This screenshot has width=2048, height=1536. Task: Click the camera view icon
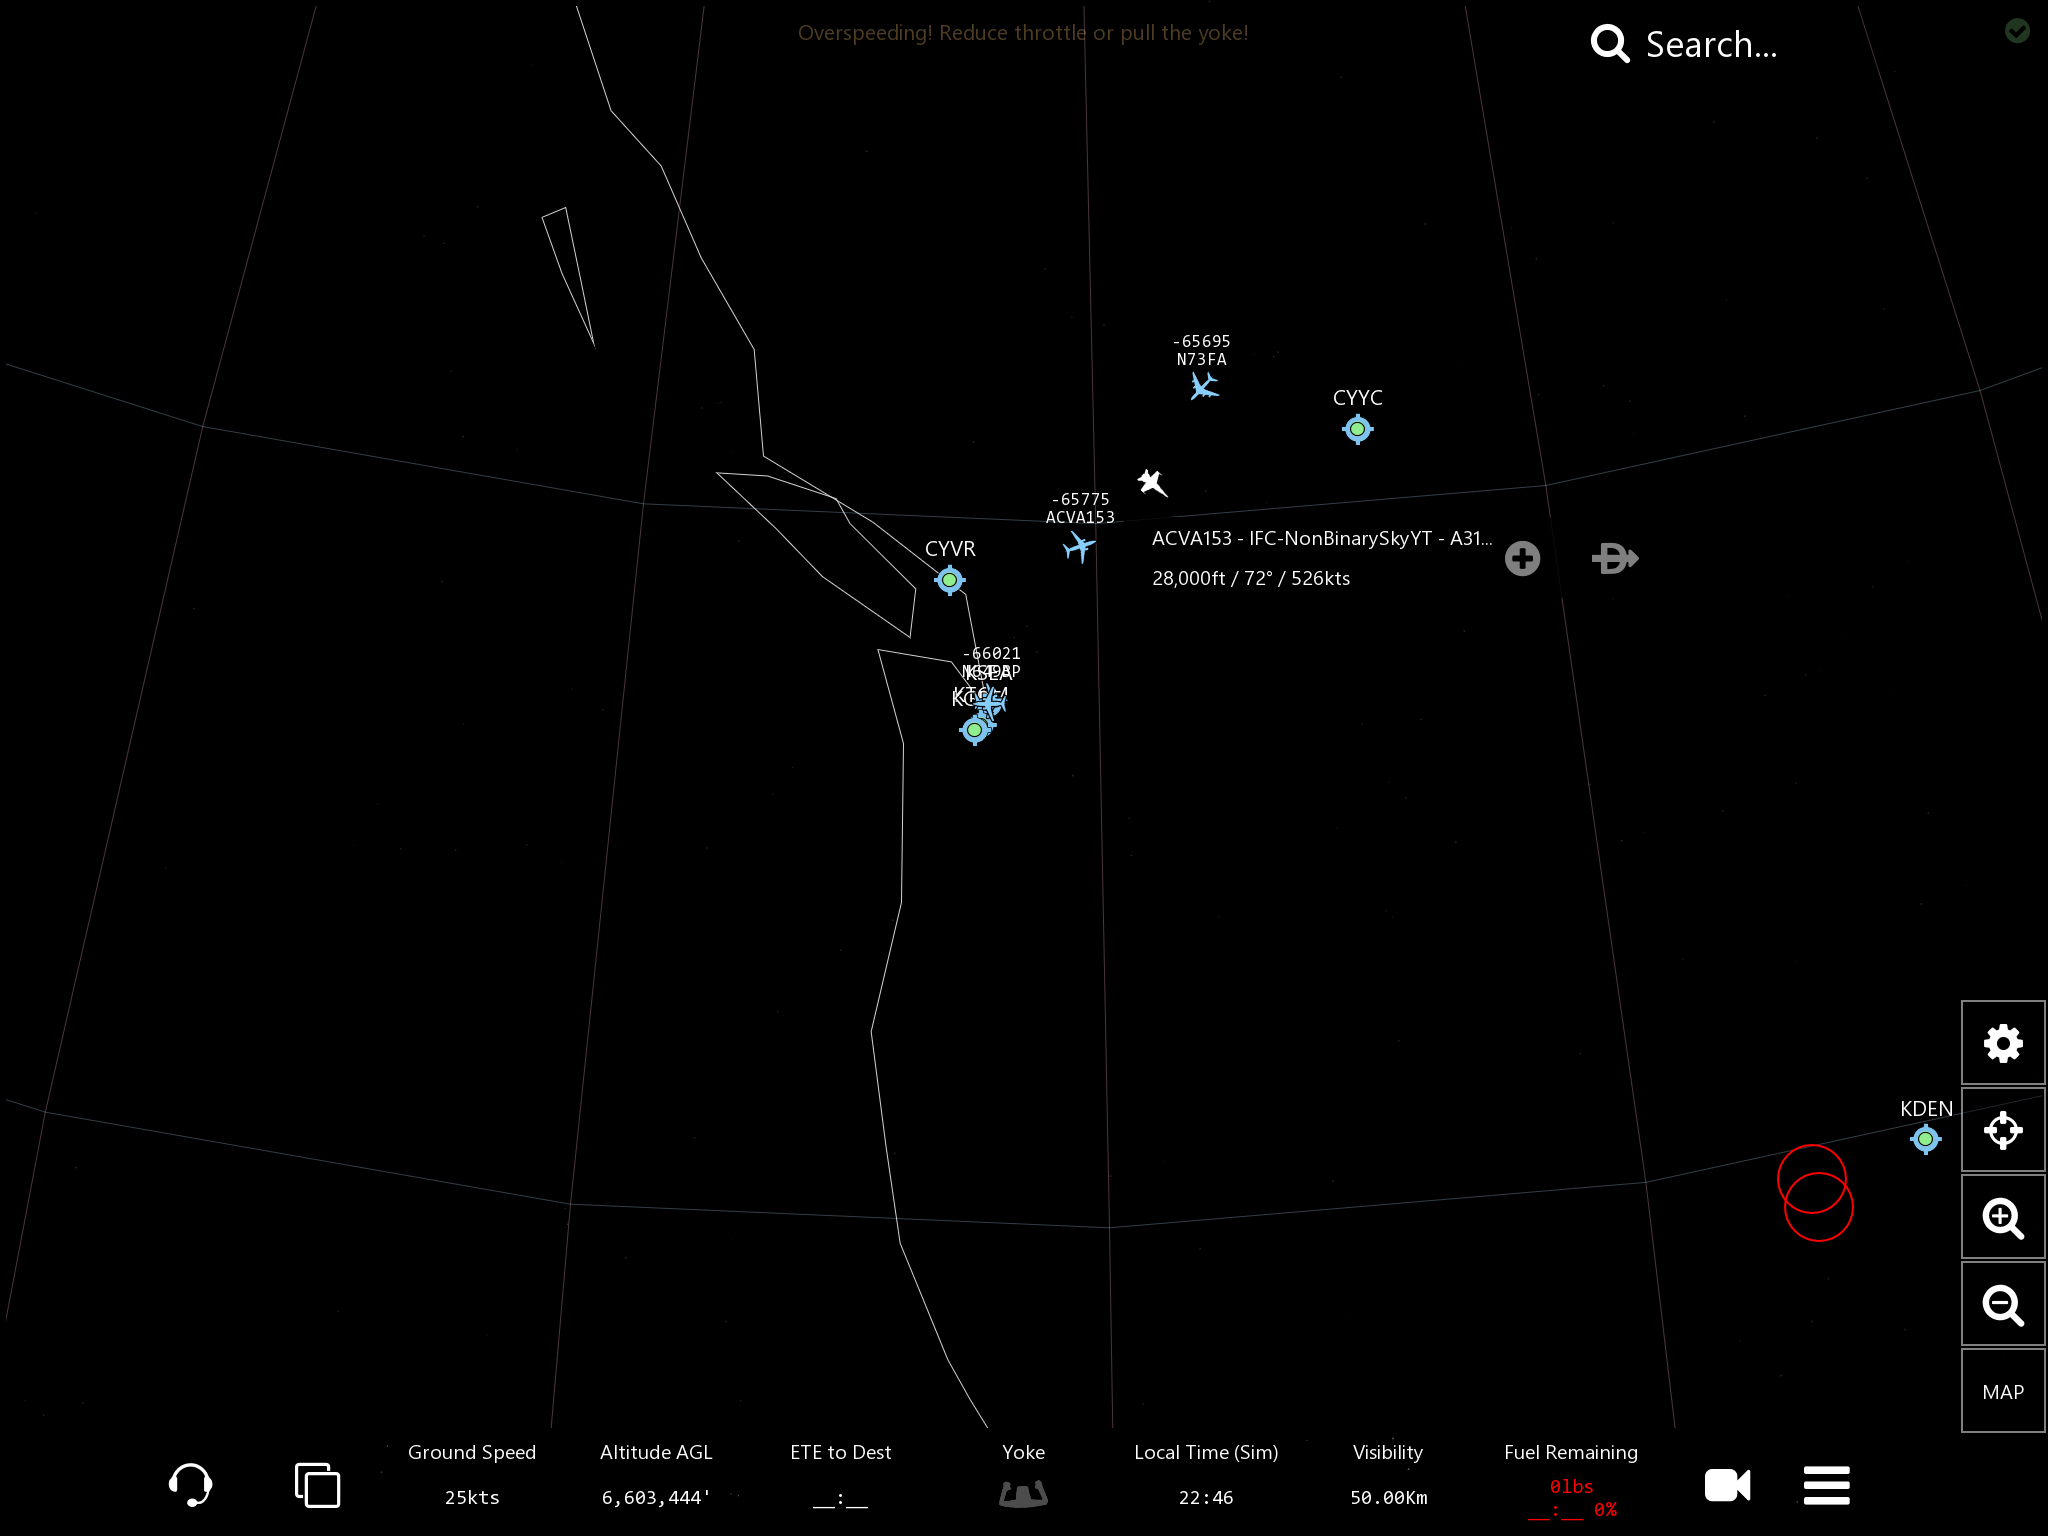1727,1485
